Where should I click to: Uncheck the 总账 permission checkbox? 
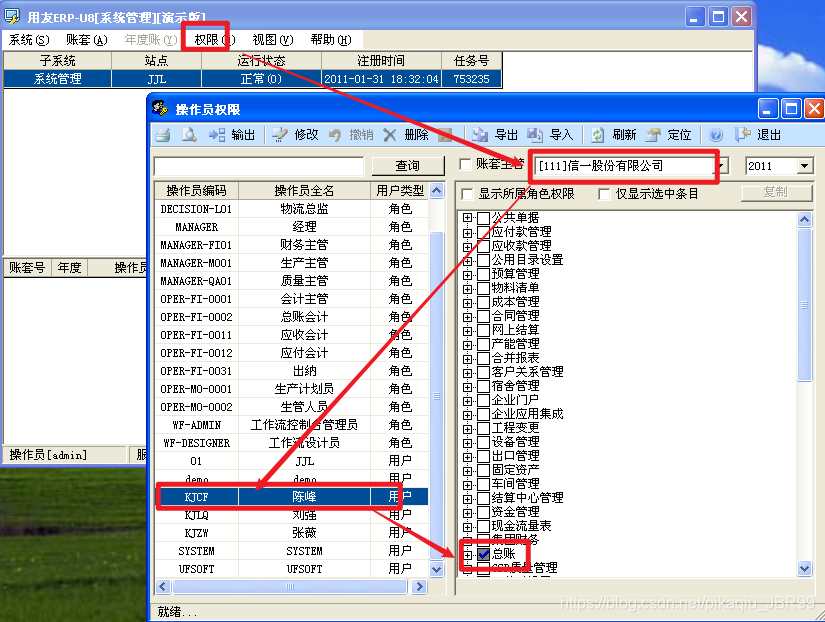click(x=484, y=554)
